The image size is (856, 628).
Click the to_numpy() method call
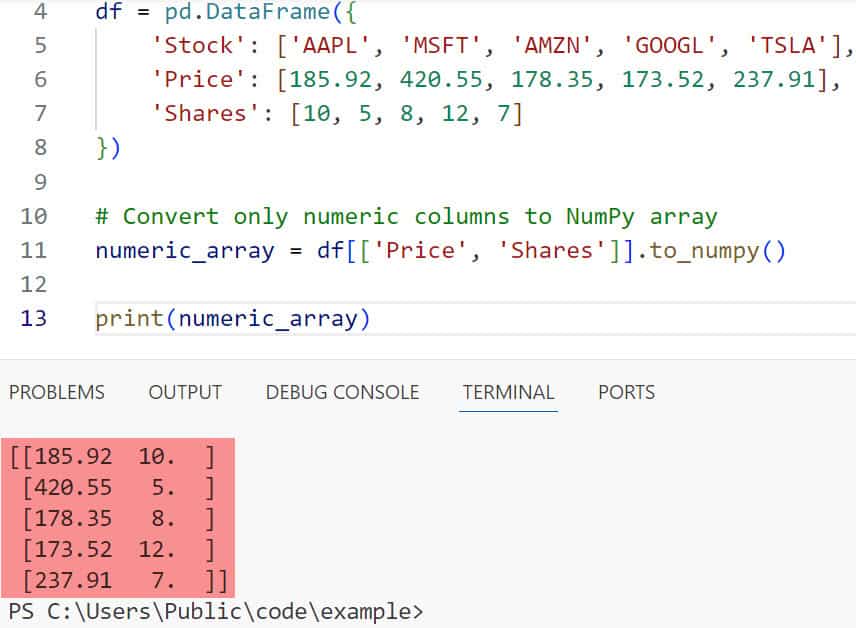tap(718, 250)
